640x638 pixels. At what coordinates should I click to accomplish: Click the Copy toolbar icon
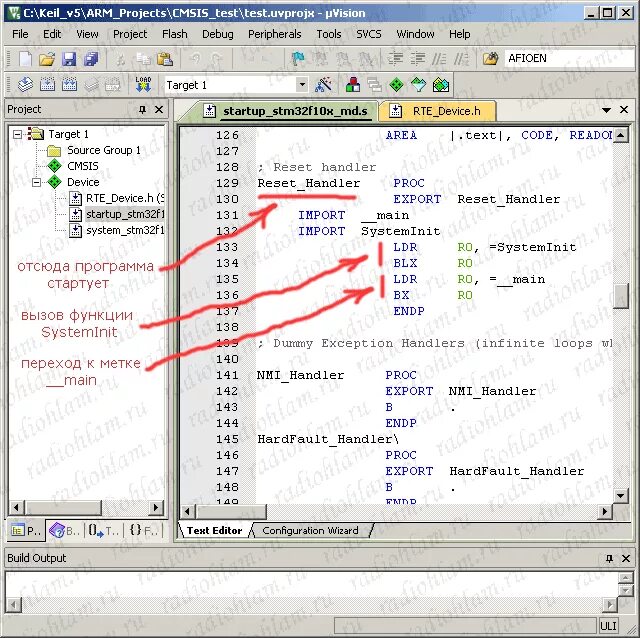[143, 59]
